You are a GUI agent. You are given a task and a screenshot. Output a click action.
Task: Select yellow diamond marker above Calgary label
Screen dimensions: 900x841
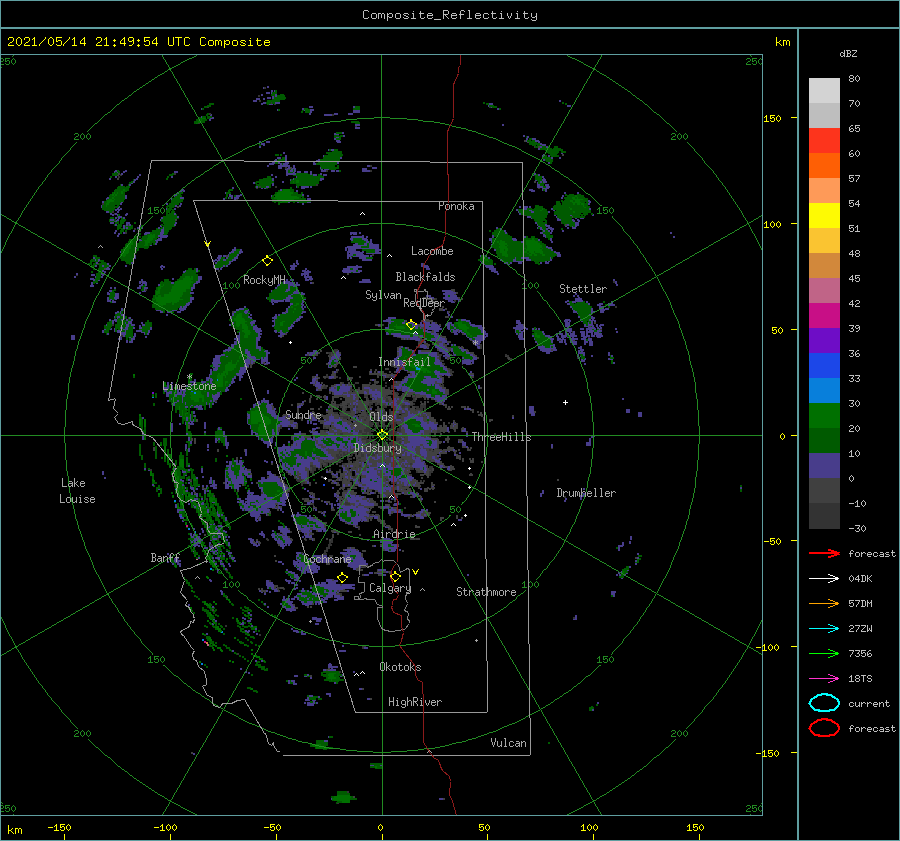coord(395,576)
